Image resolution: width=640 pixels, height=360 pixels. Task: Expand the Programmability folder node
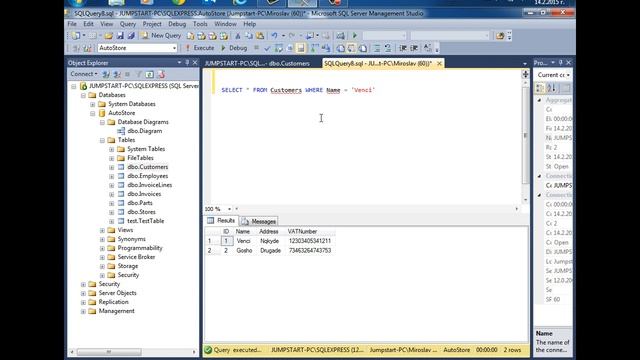point(102,248)
